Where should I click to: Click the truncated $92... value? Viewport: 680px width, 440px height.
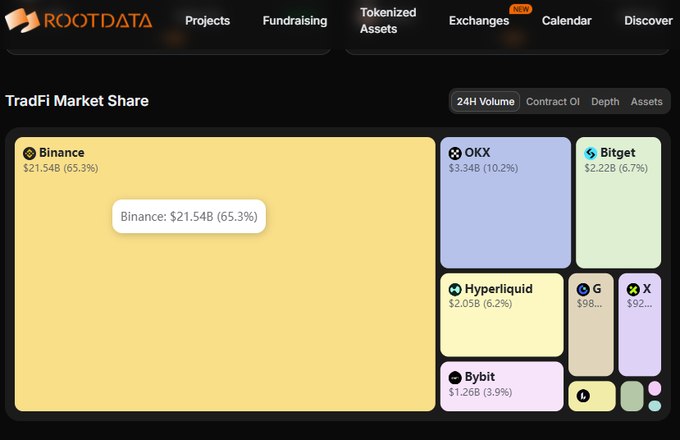(639, 303)
